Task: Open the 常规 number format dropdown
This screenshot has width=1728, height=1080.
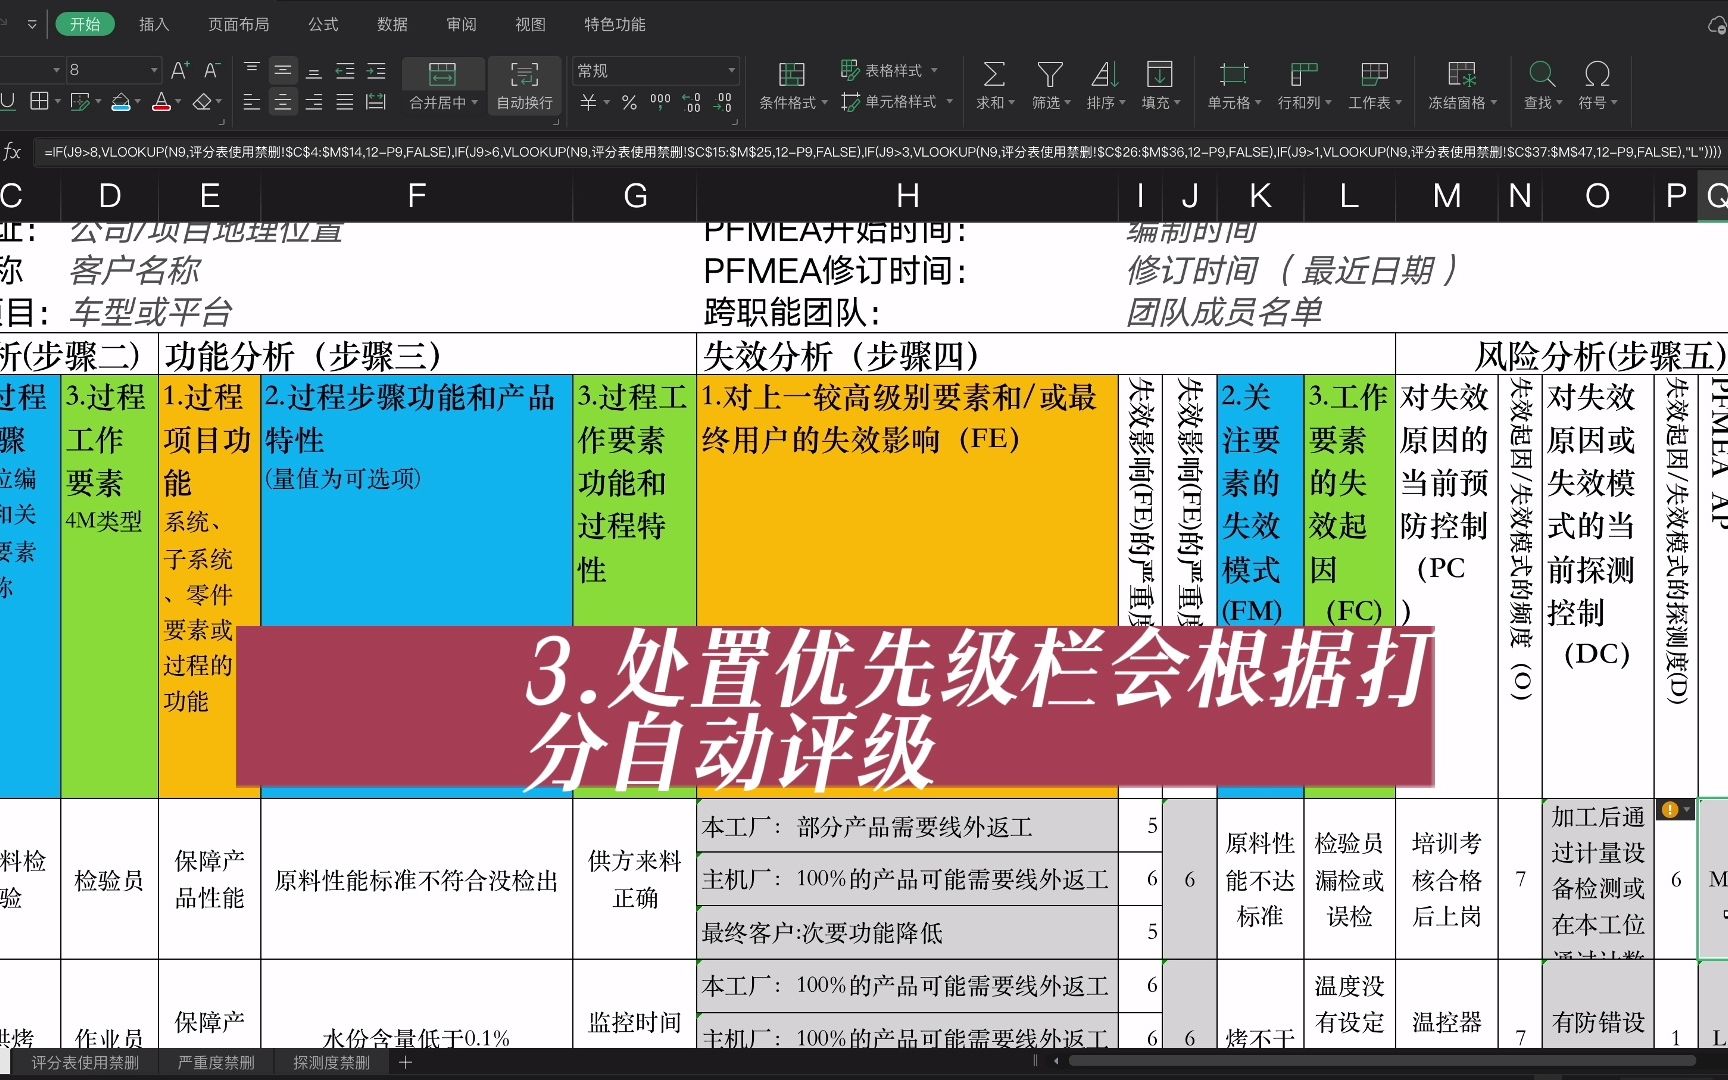Action: (655, 70)
